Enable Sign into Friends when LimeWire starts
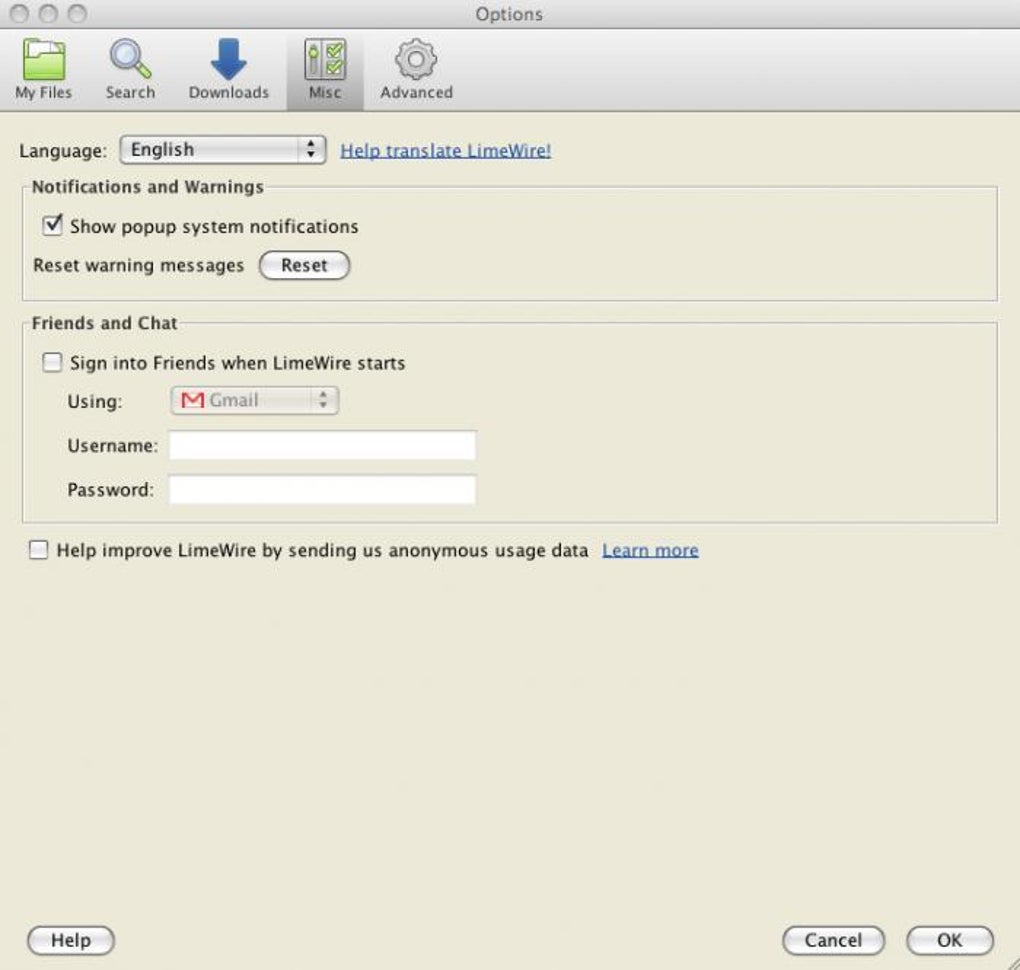The image size is (1020, 970). (52, 362)
